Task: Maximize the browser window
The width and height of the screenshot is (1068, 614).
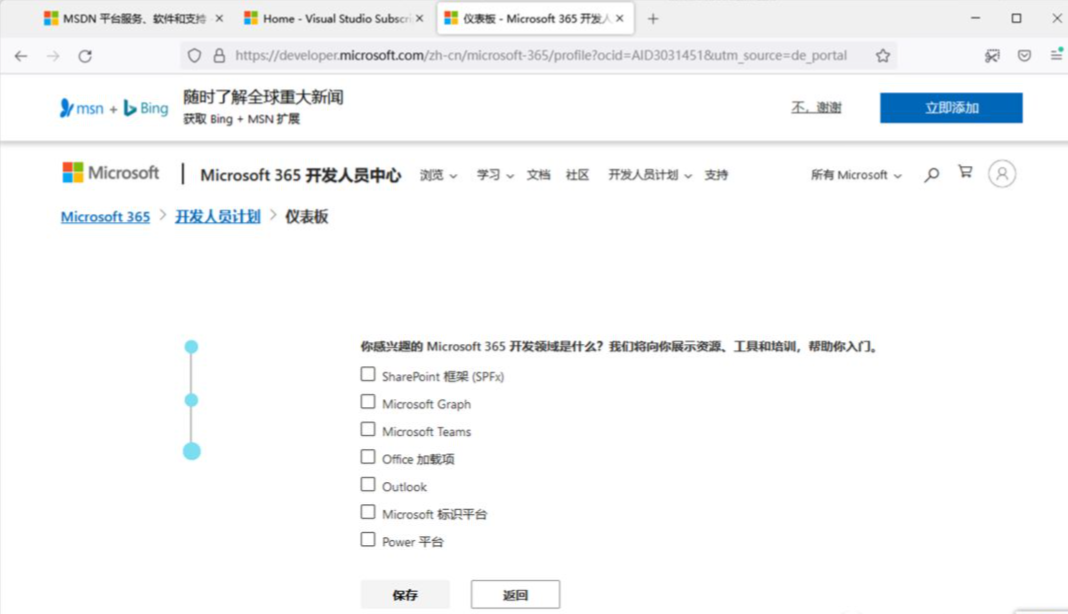Action: 1016,18
